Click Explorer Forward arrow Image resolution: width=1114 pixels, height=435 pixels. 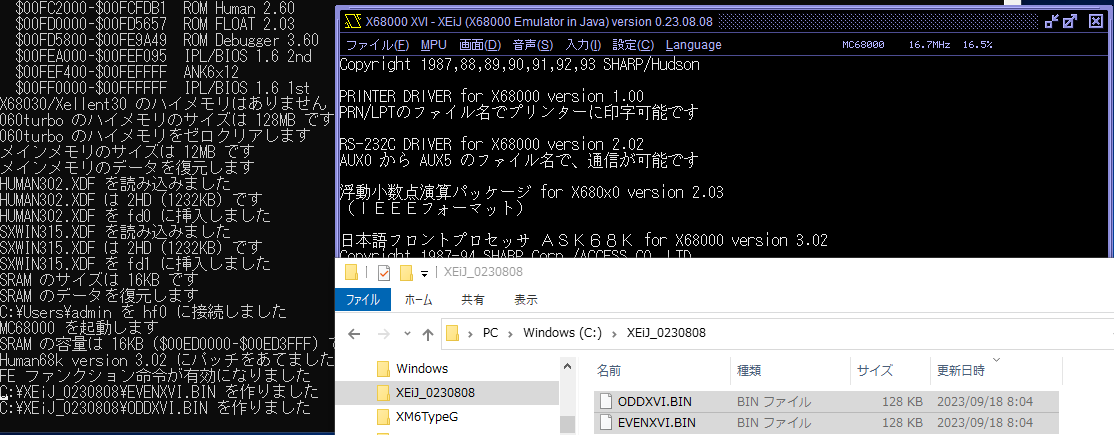click(384, 333)
